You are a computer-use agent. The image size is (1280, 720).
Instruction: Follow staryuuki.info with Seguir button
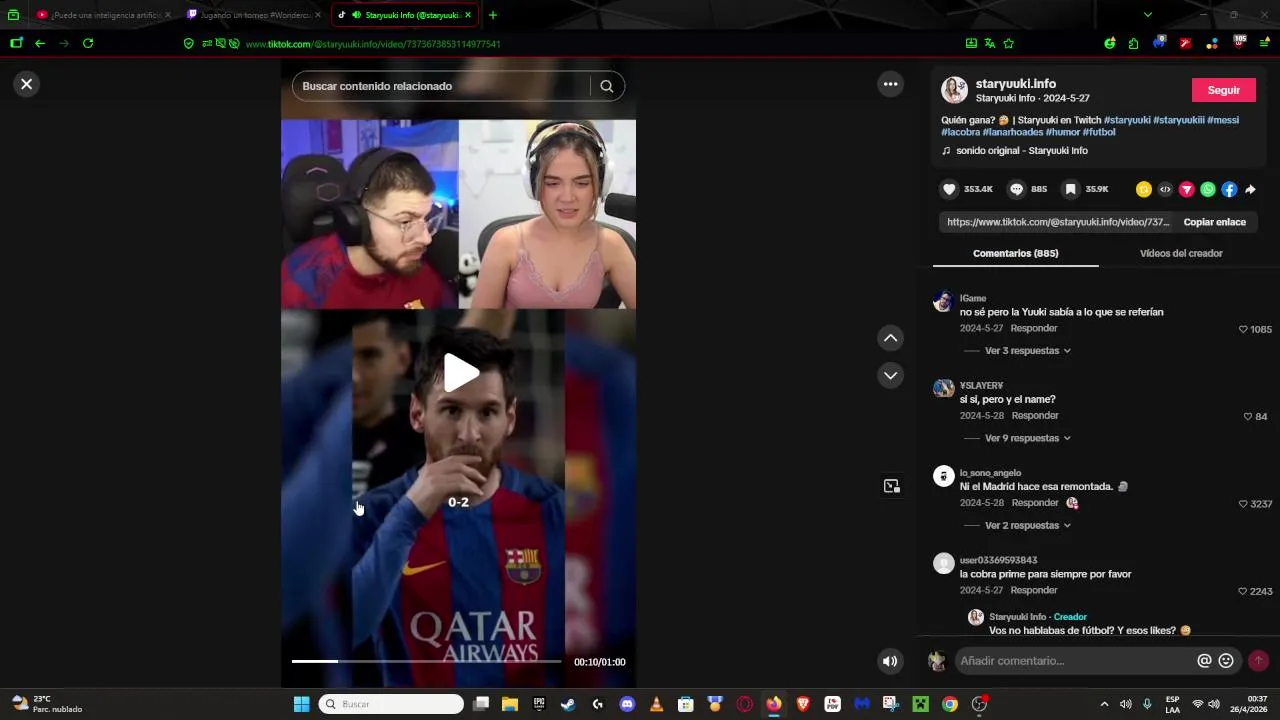point(1223,90)
